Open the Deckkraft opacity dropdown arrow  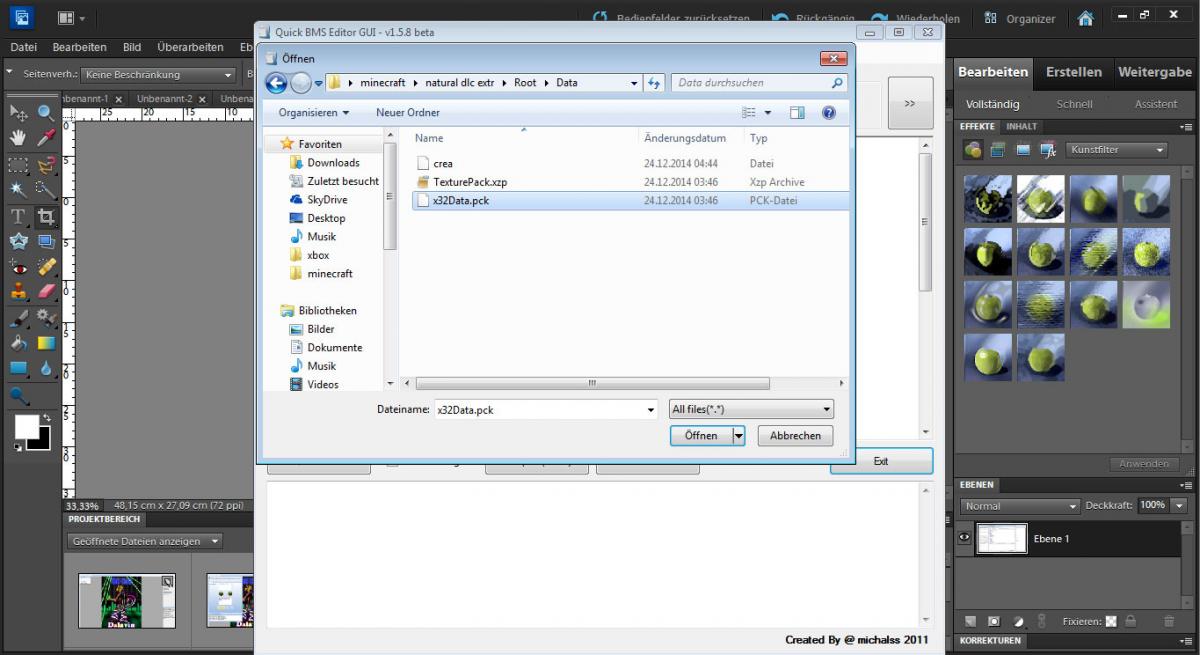point(1179,505)
